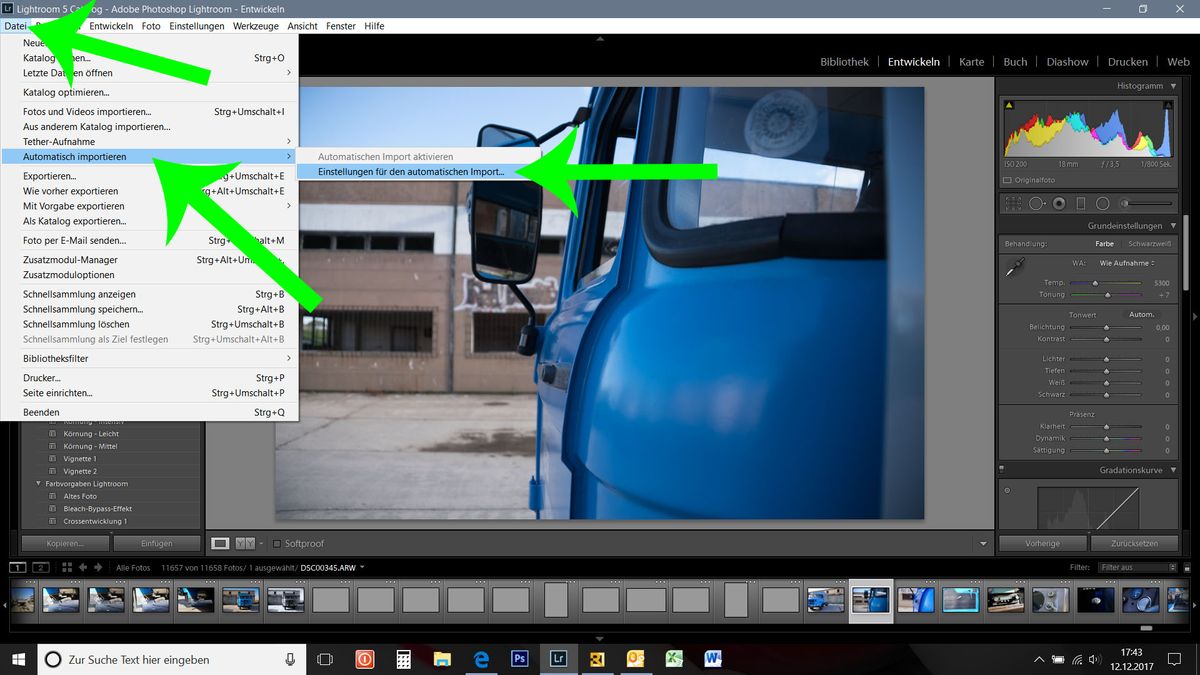Screen dimensions: 1200x675
Task: Switch to the Bibliothek module
Action: [844, 62]
